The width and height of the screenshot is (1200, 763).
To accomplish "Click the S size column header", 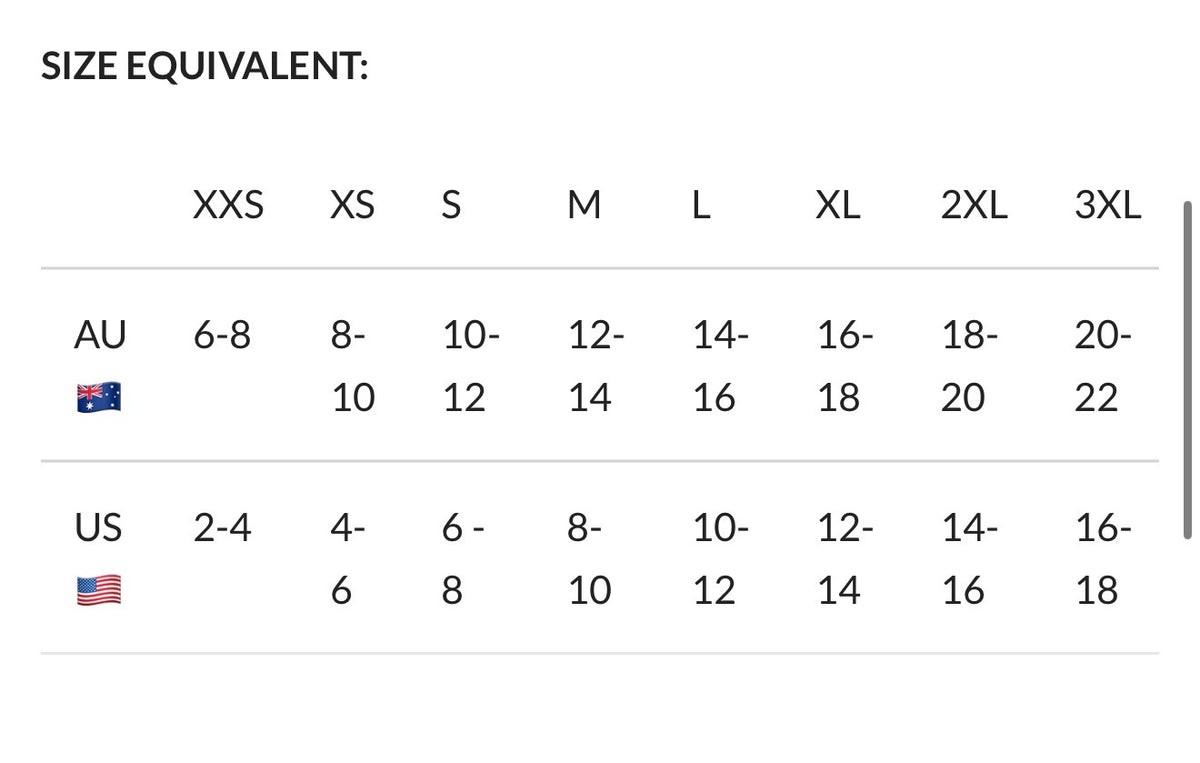I will point(451,206).
